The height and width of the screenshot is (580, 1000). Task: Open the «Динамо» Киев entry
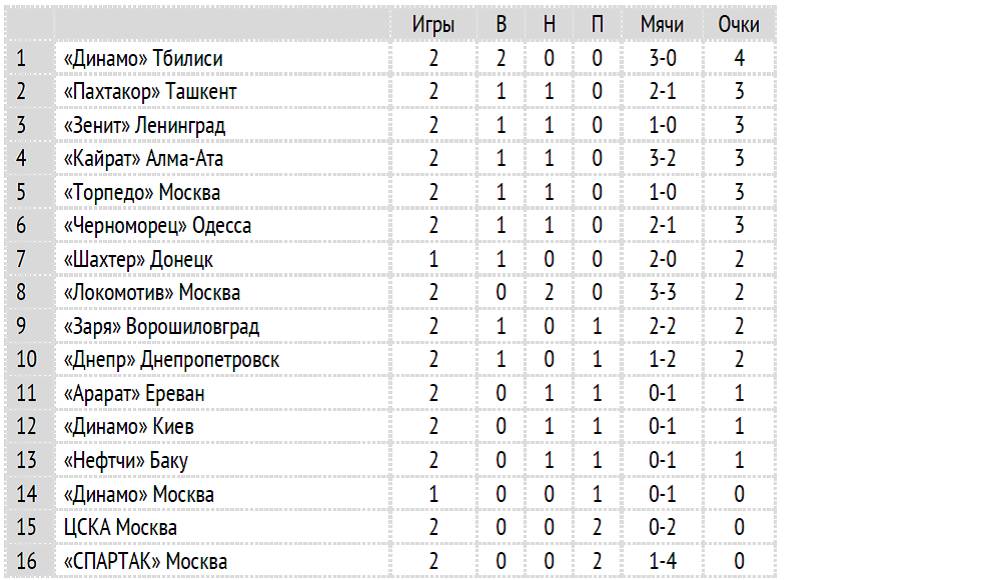[x=128, y=427]
